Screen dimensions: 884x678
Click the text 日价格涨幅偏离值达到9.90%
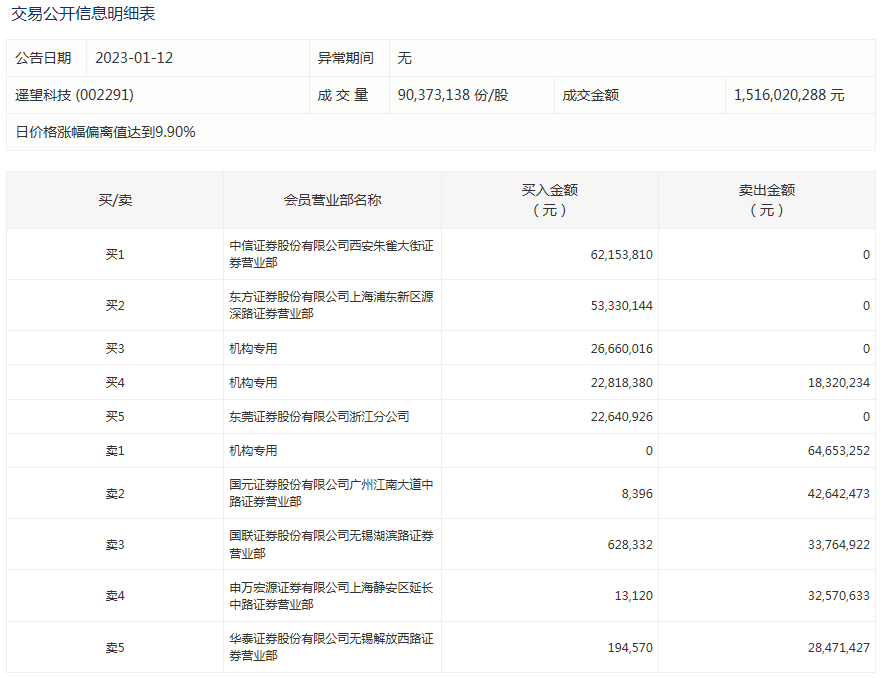pos(105,132)
